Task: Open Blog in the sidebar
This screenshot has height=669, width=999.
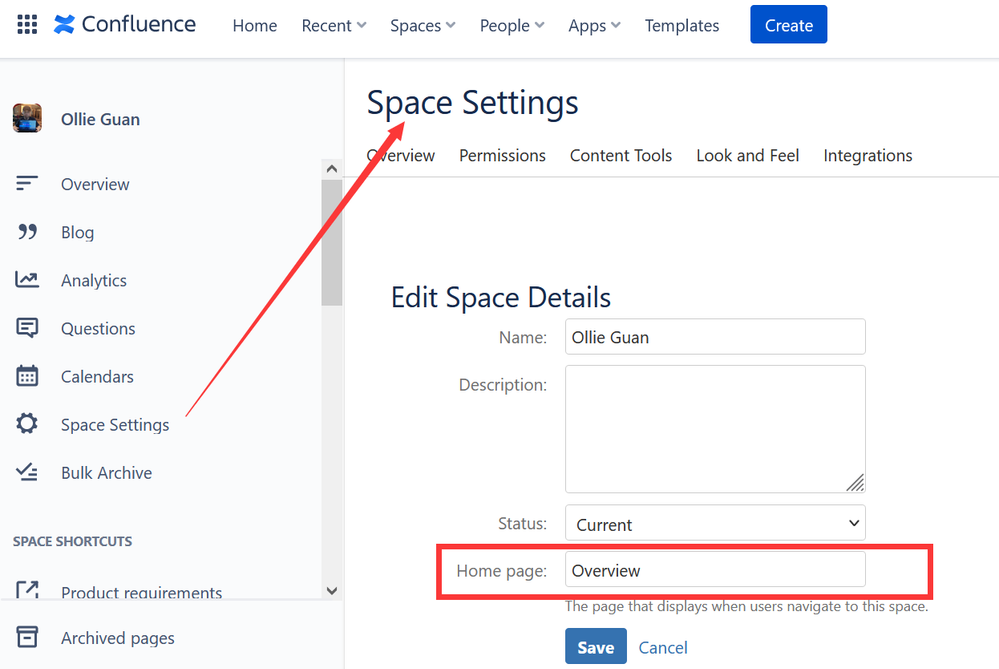Action: click(x=77, y=233)
